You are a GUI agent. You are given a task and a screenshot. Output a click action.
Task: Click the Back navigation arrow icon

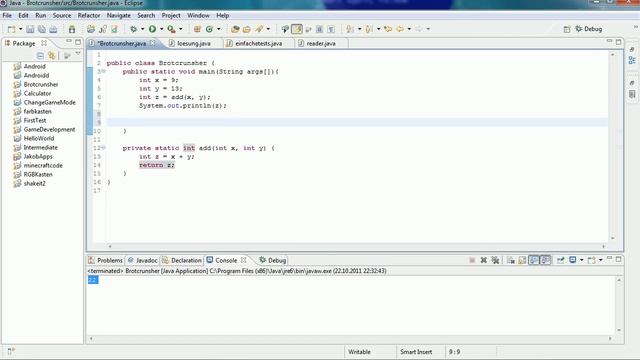400,29
